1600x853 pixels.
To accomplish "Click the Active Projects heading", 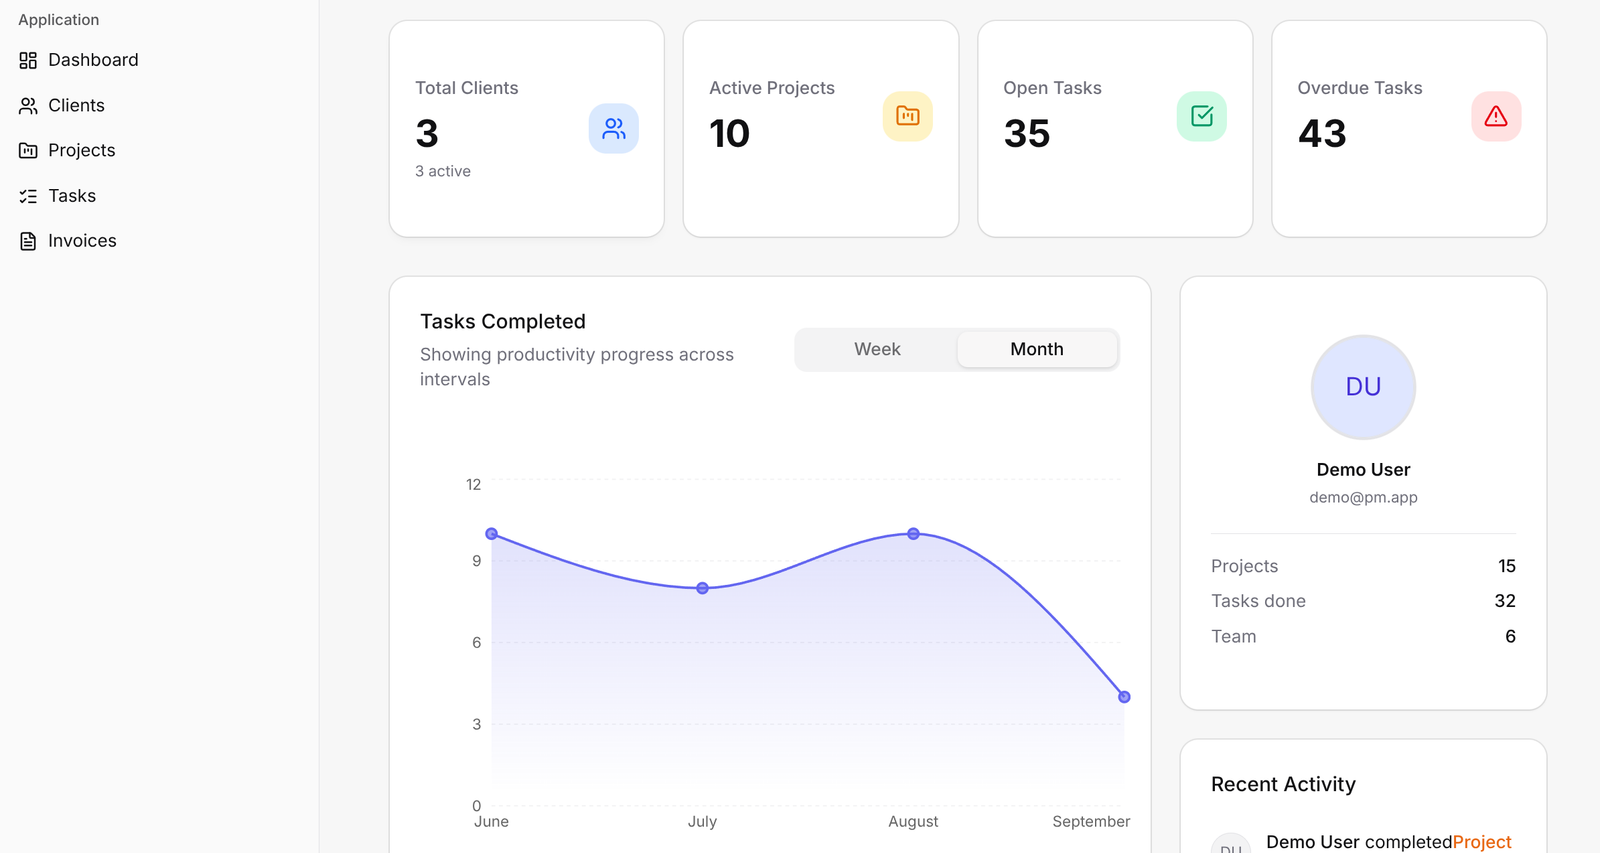I will 772,88.
